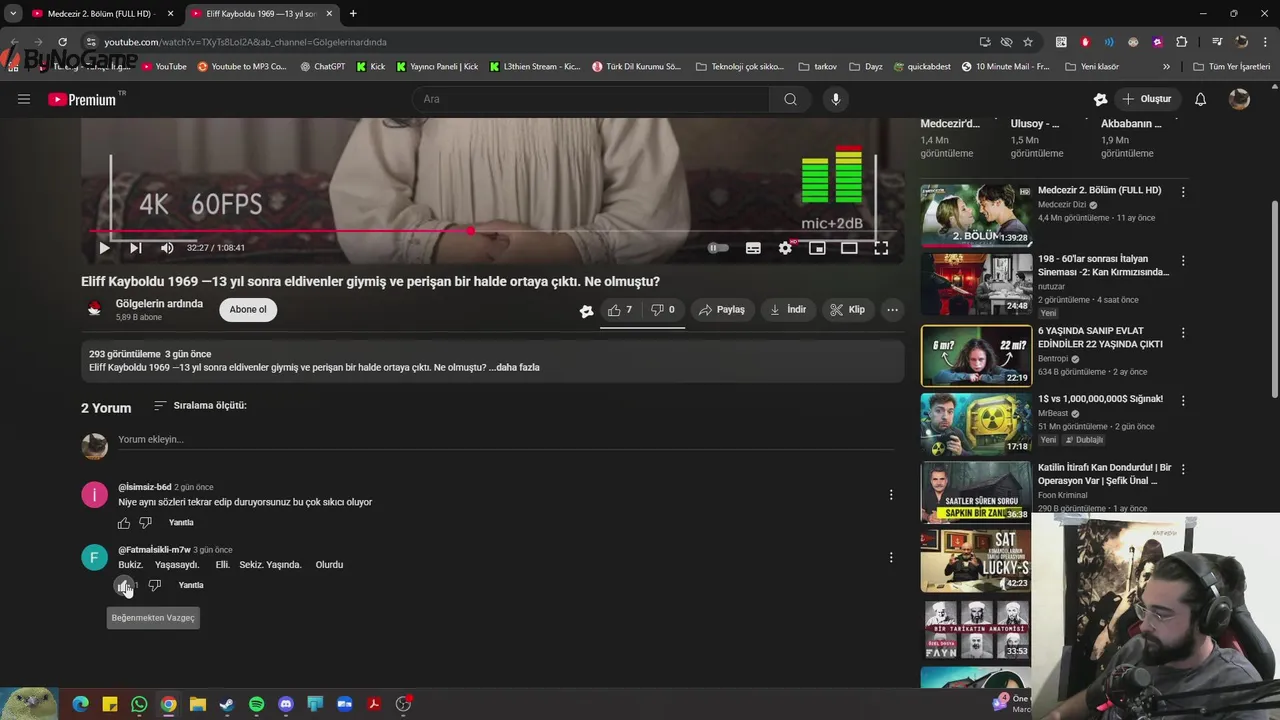Open Spotify from taskbar
The height and width of the screenshot is (720, 1280).
click(x=257, y=704)
